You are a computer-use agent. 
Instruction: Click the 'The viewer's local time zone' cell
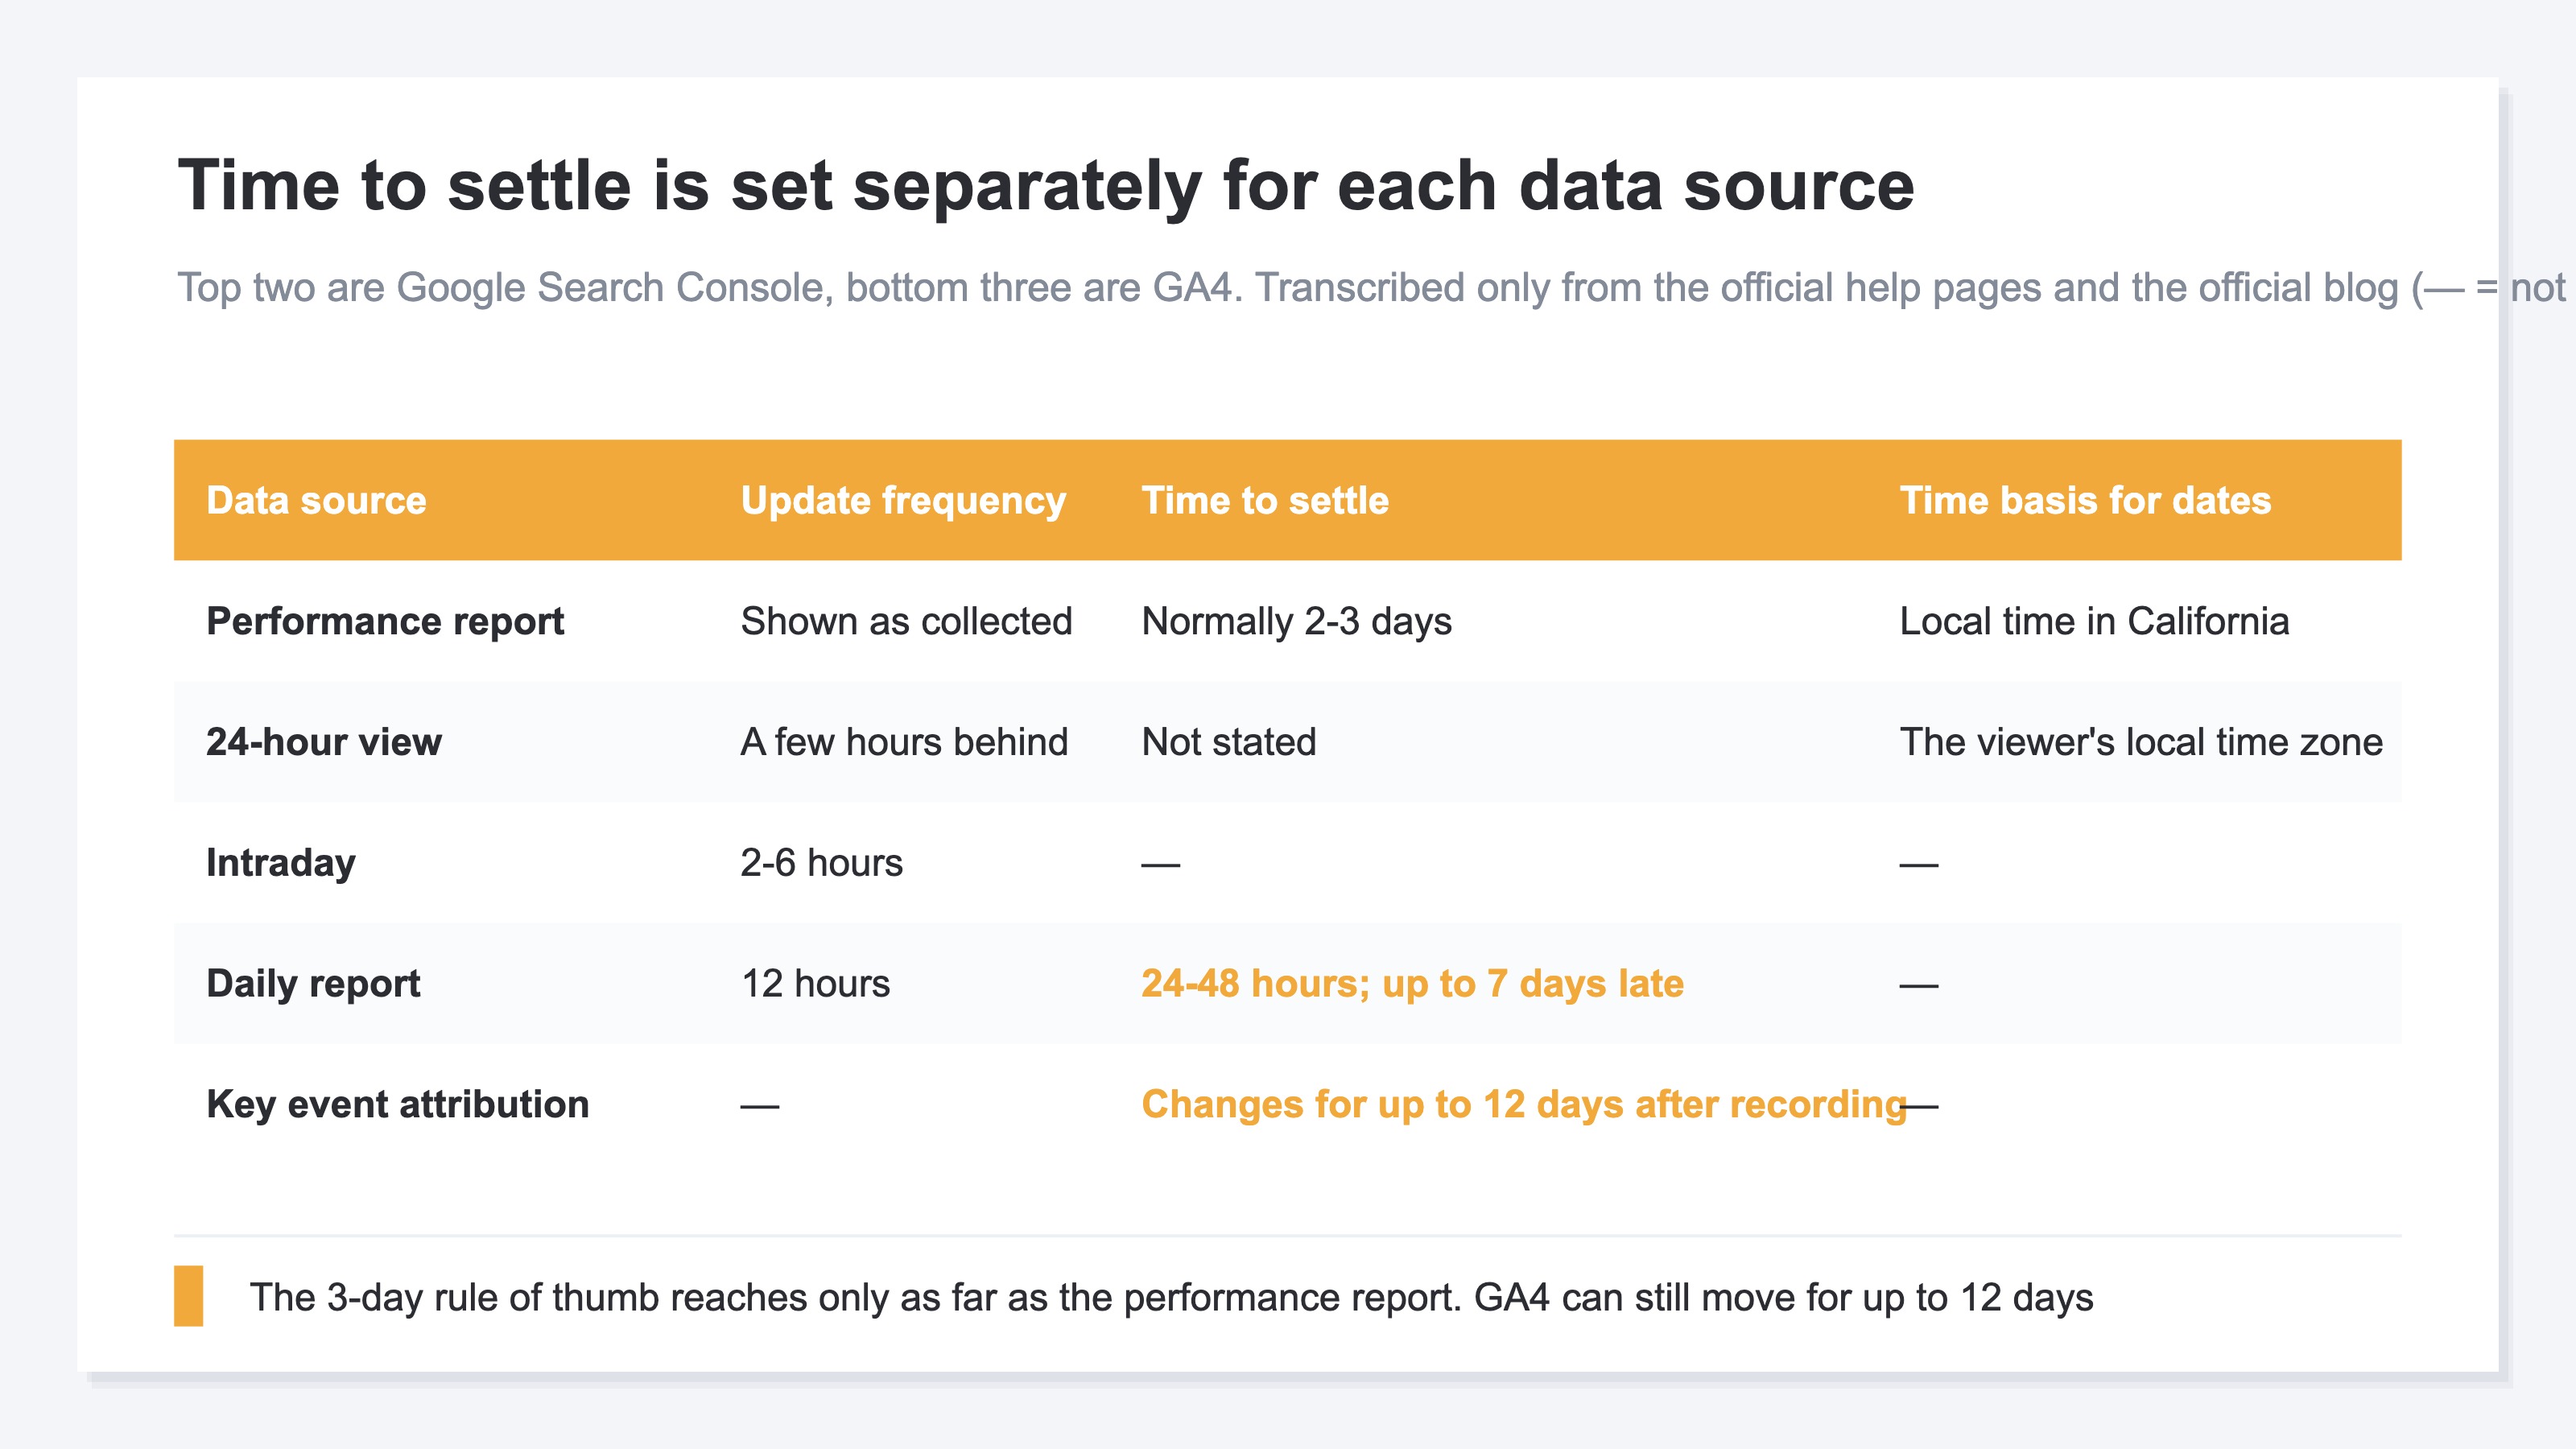tap(2141, 742)
